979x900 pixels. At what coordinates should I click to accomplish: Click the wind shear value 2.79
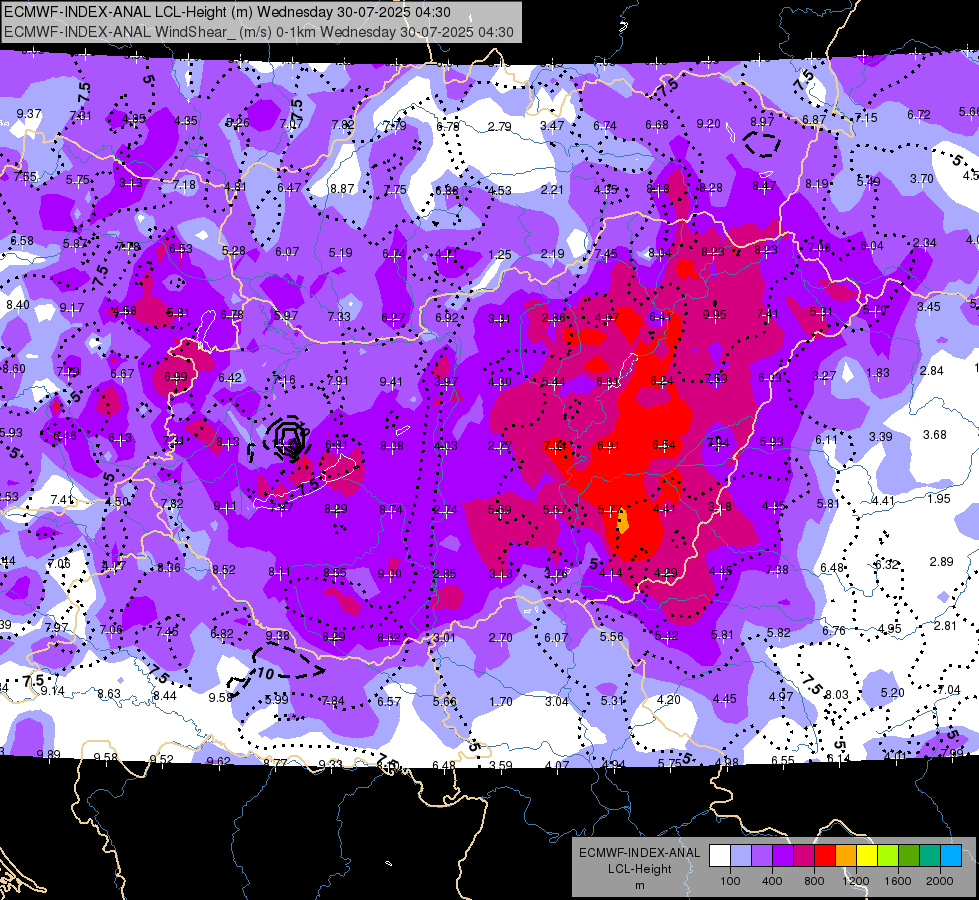(x=499, y=126)
